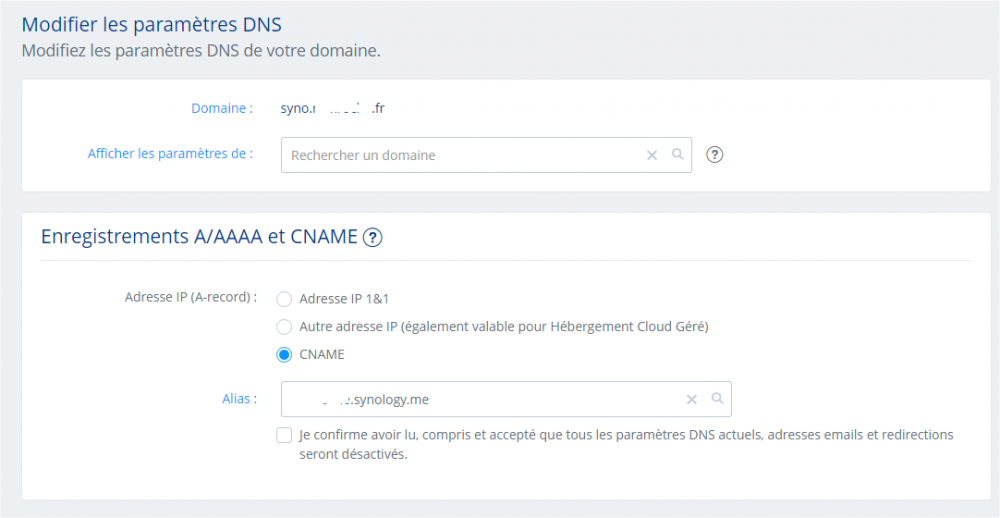Choose the Autre adresse IP radio option
Viewport: 1000px width, 518px height.
284,326
